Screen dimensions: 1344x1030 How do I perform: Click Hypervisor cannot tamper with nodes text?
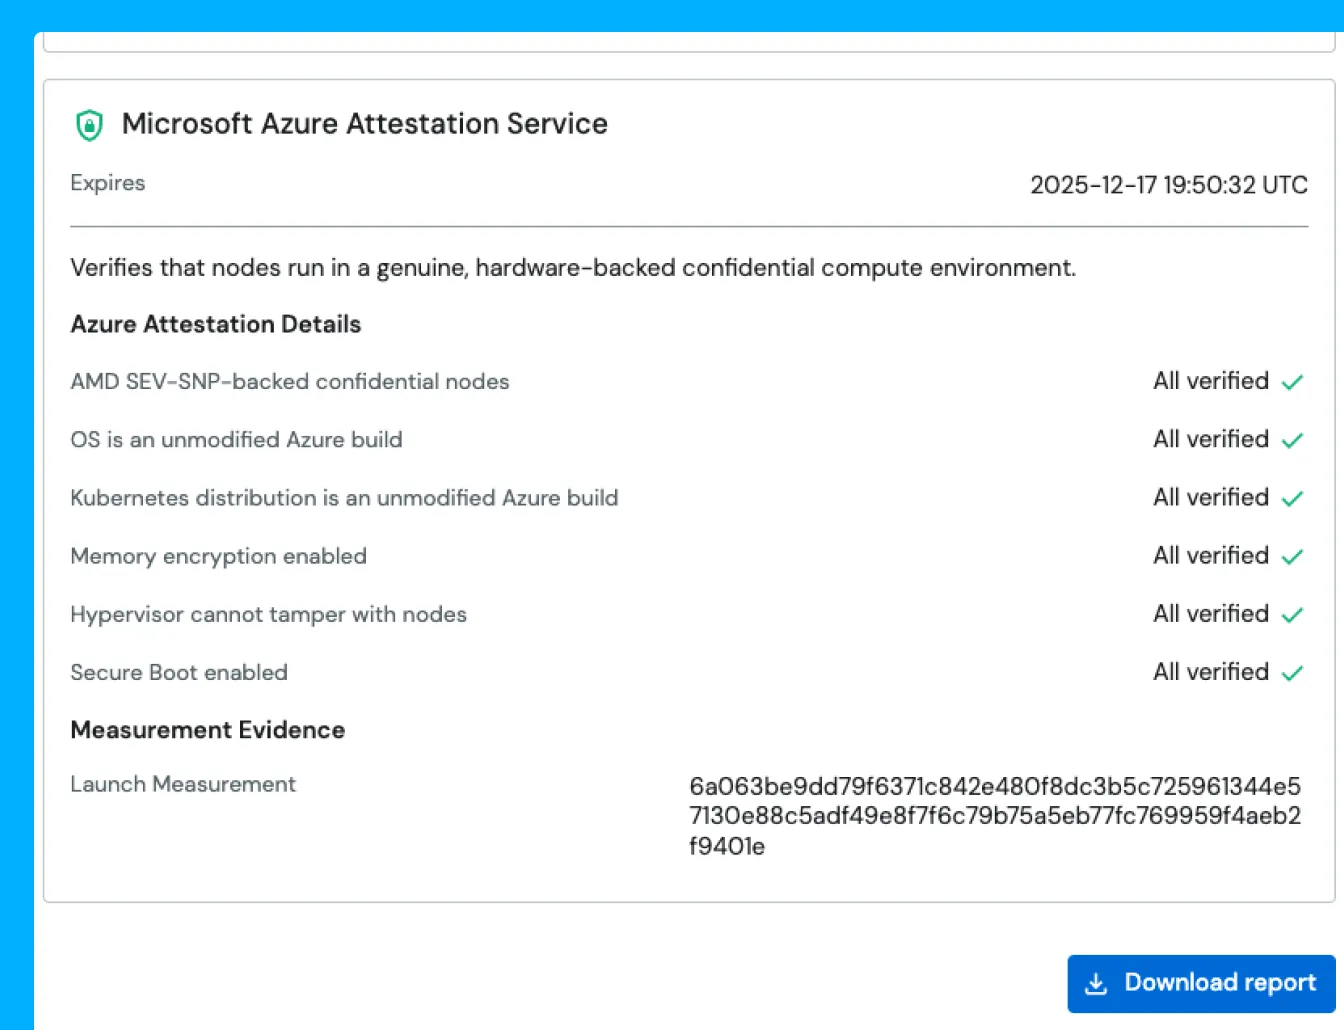tap(268, 614)
